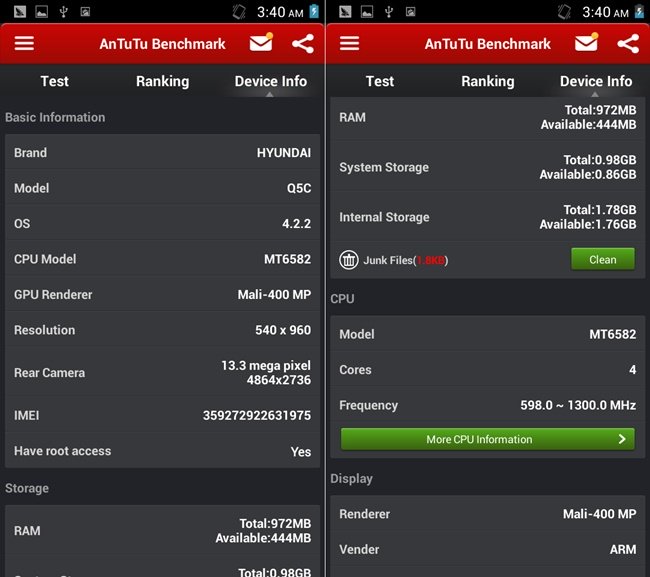The image size is (650, 577).
Task: Switch to the Test tab on left screen
Action: click(55, 81)
